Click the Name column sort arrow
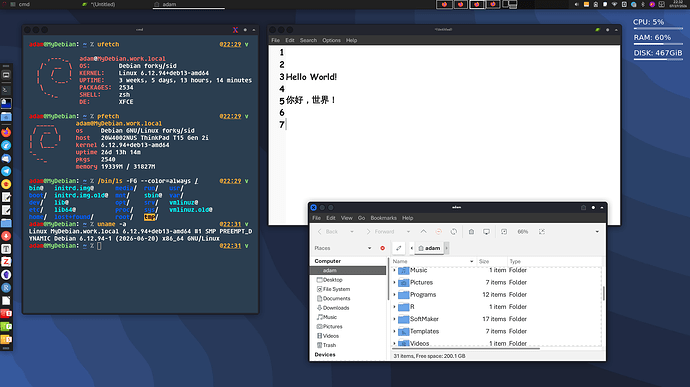Viewport: 690px width, 387px height. 471,262
